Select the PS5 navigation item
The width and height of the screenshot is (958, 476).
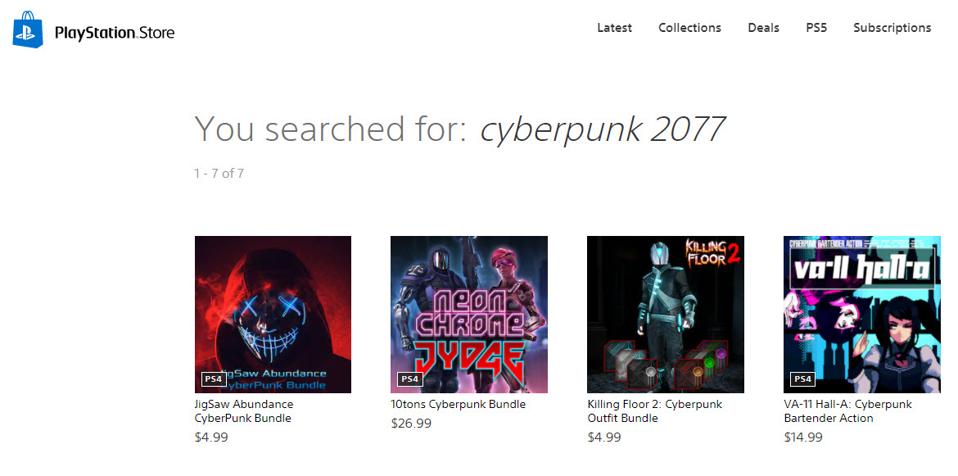pos(816,27)
